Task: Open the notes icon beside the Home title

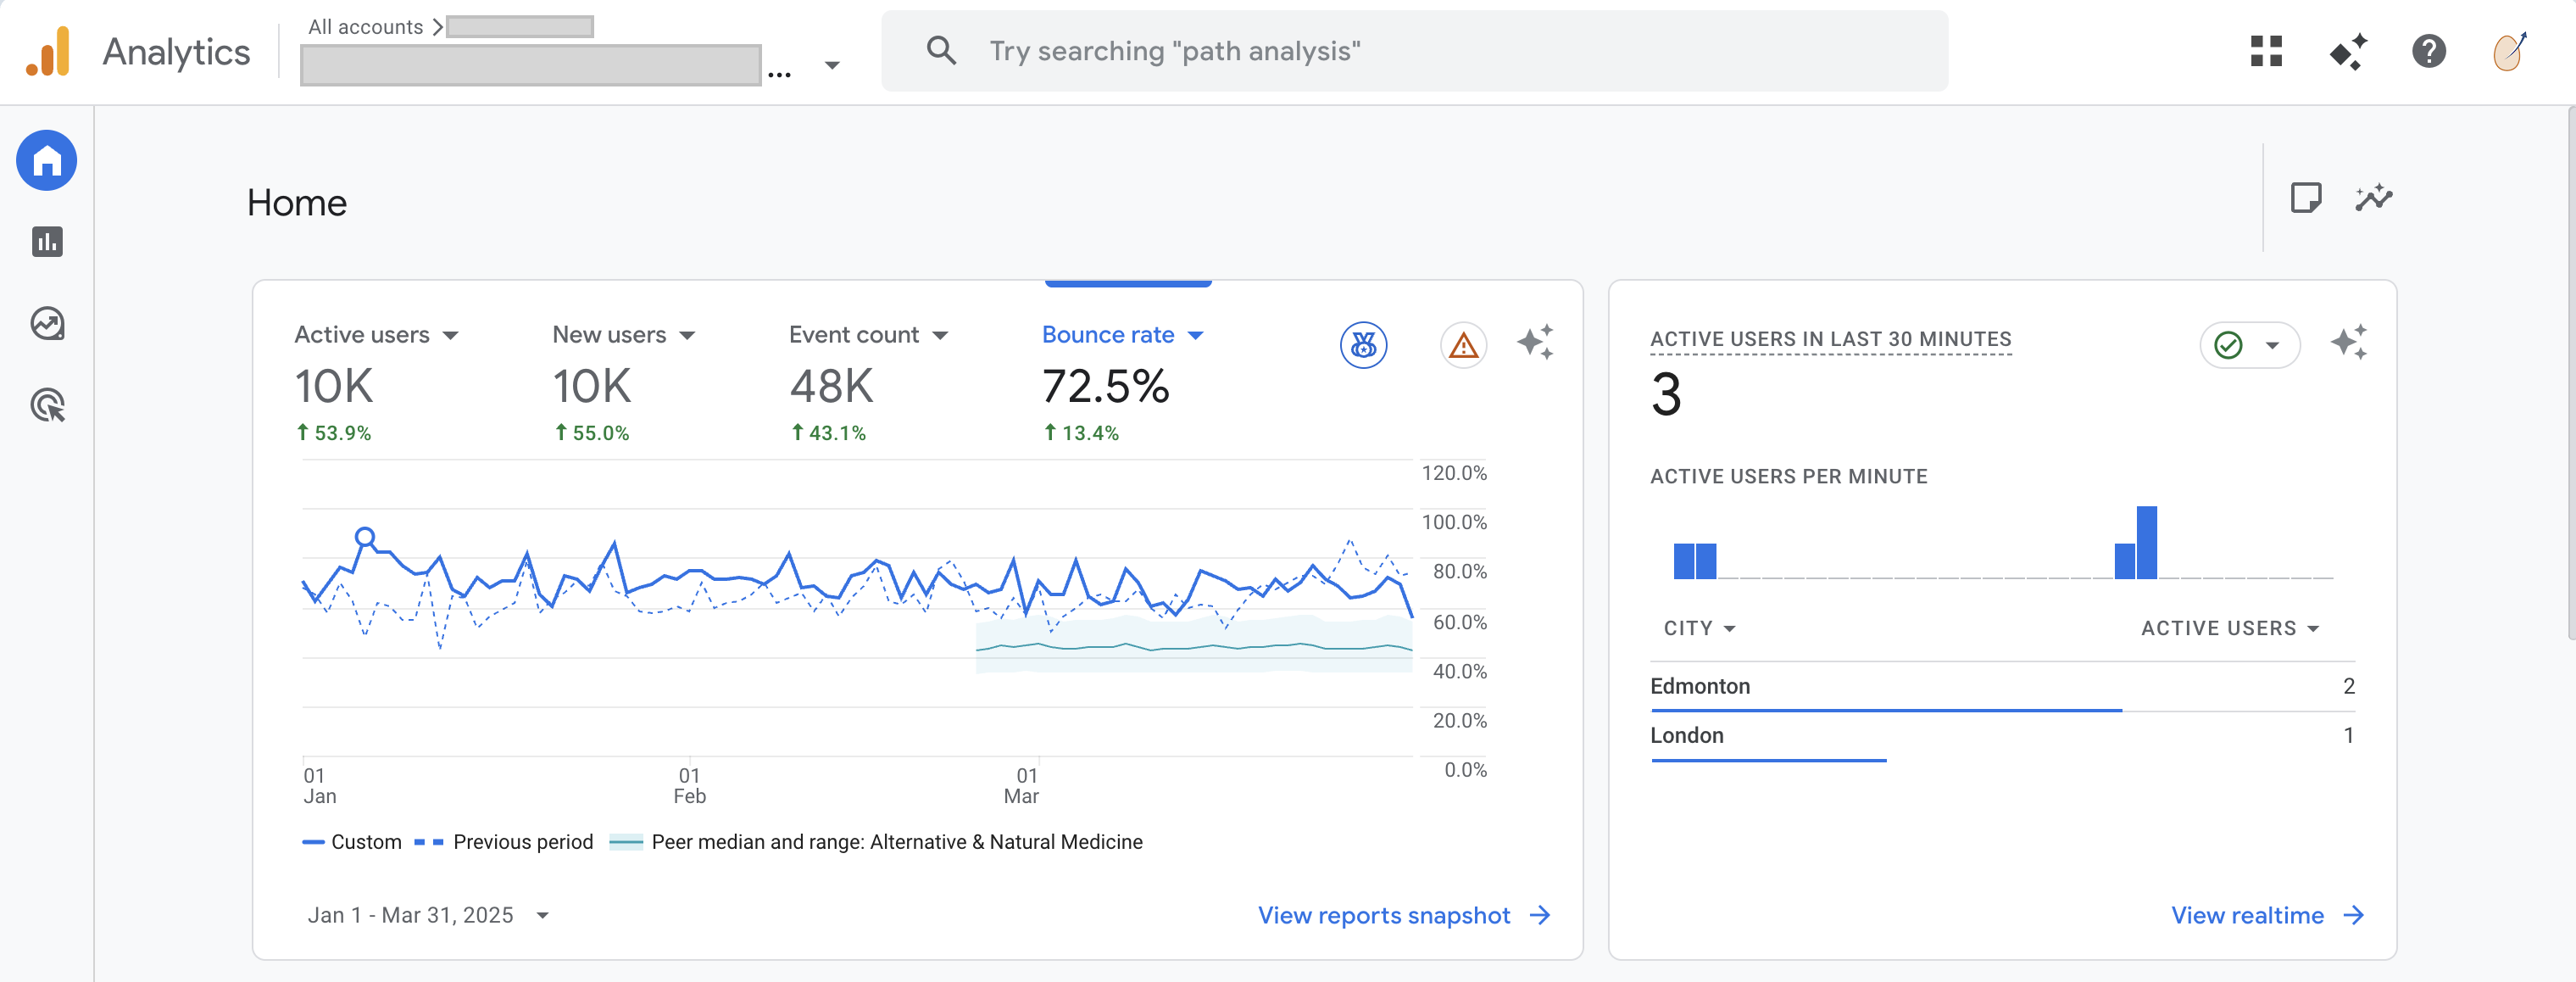Action: click(x=2307, y=197)
